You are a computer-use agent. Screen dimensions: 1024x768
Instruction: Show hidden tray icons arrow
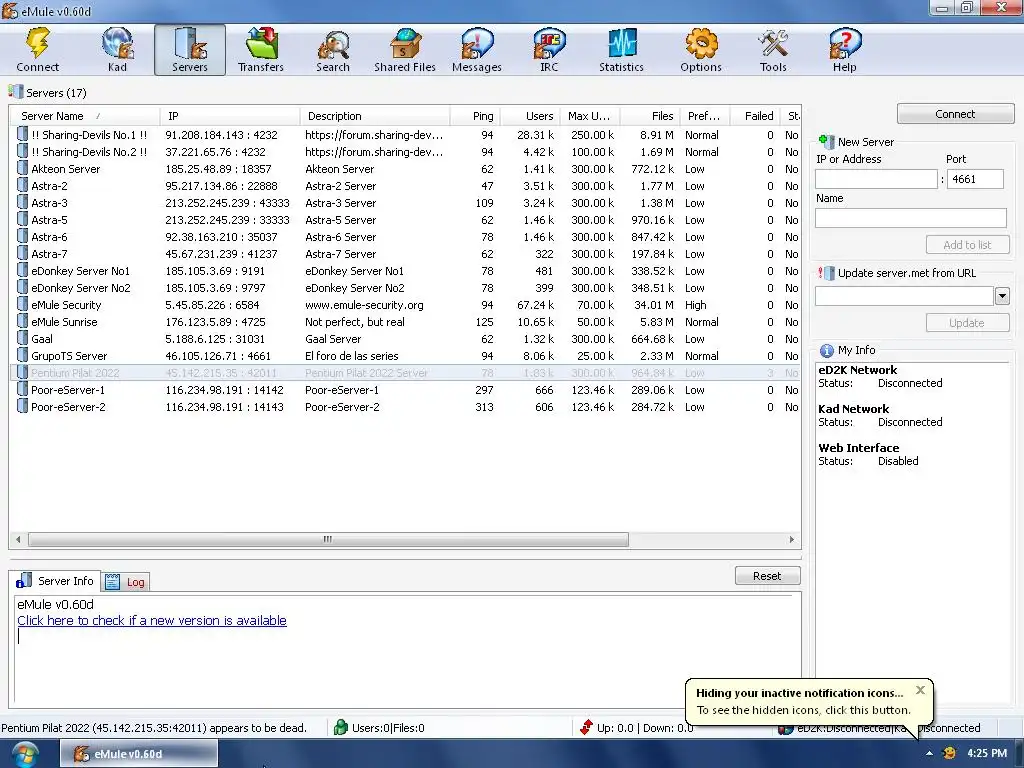pos(929,754)
